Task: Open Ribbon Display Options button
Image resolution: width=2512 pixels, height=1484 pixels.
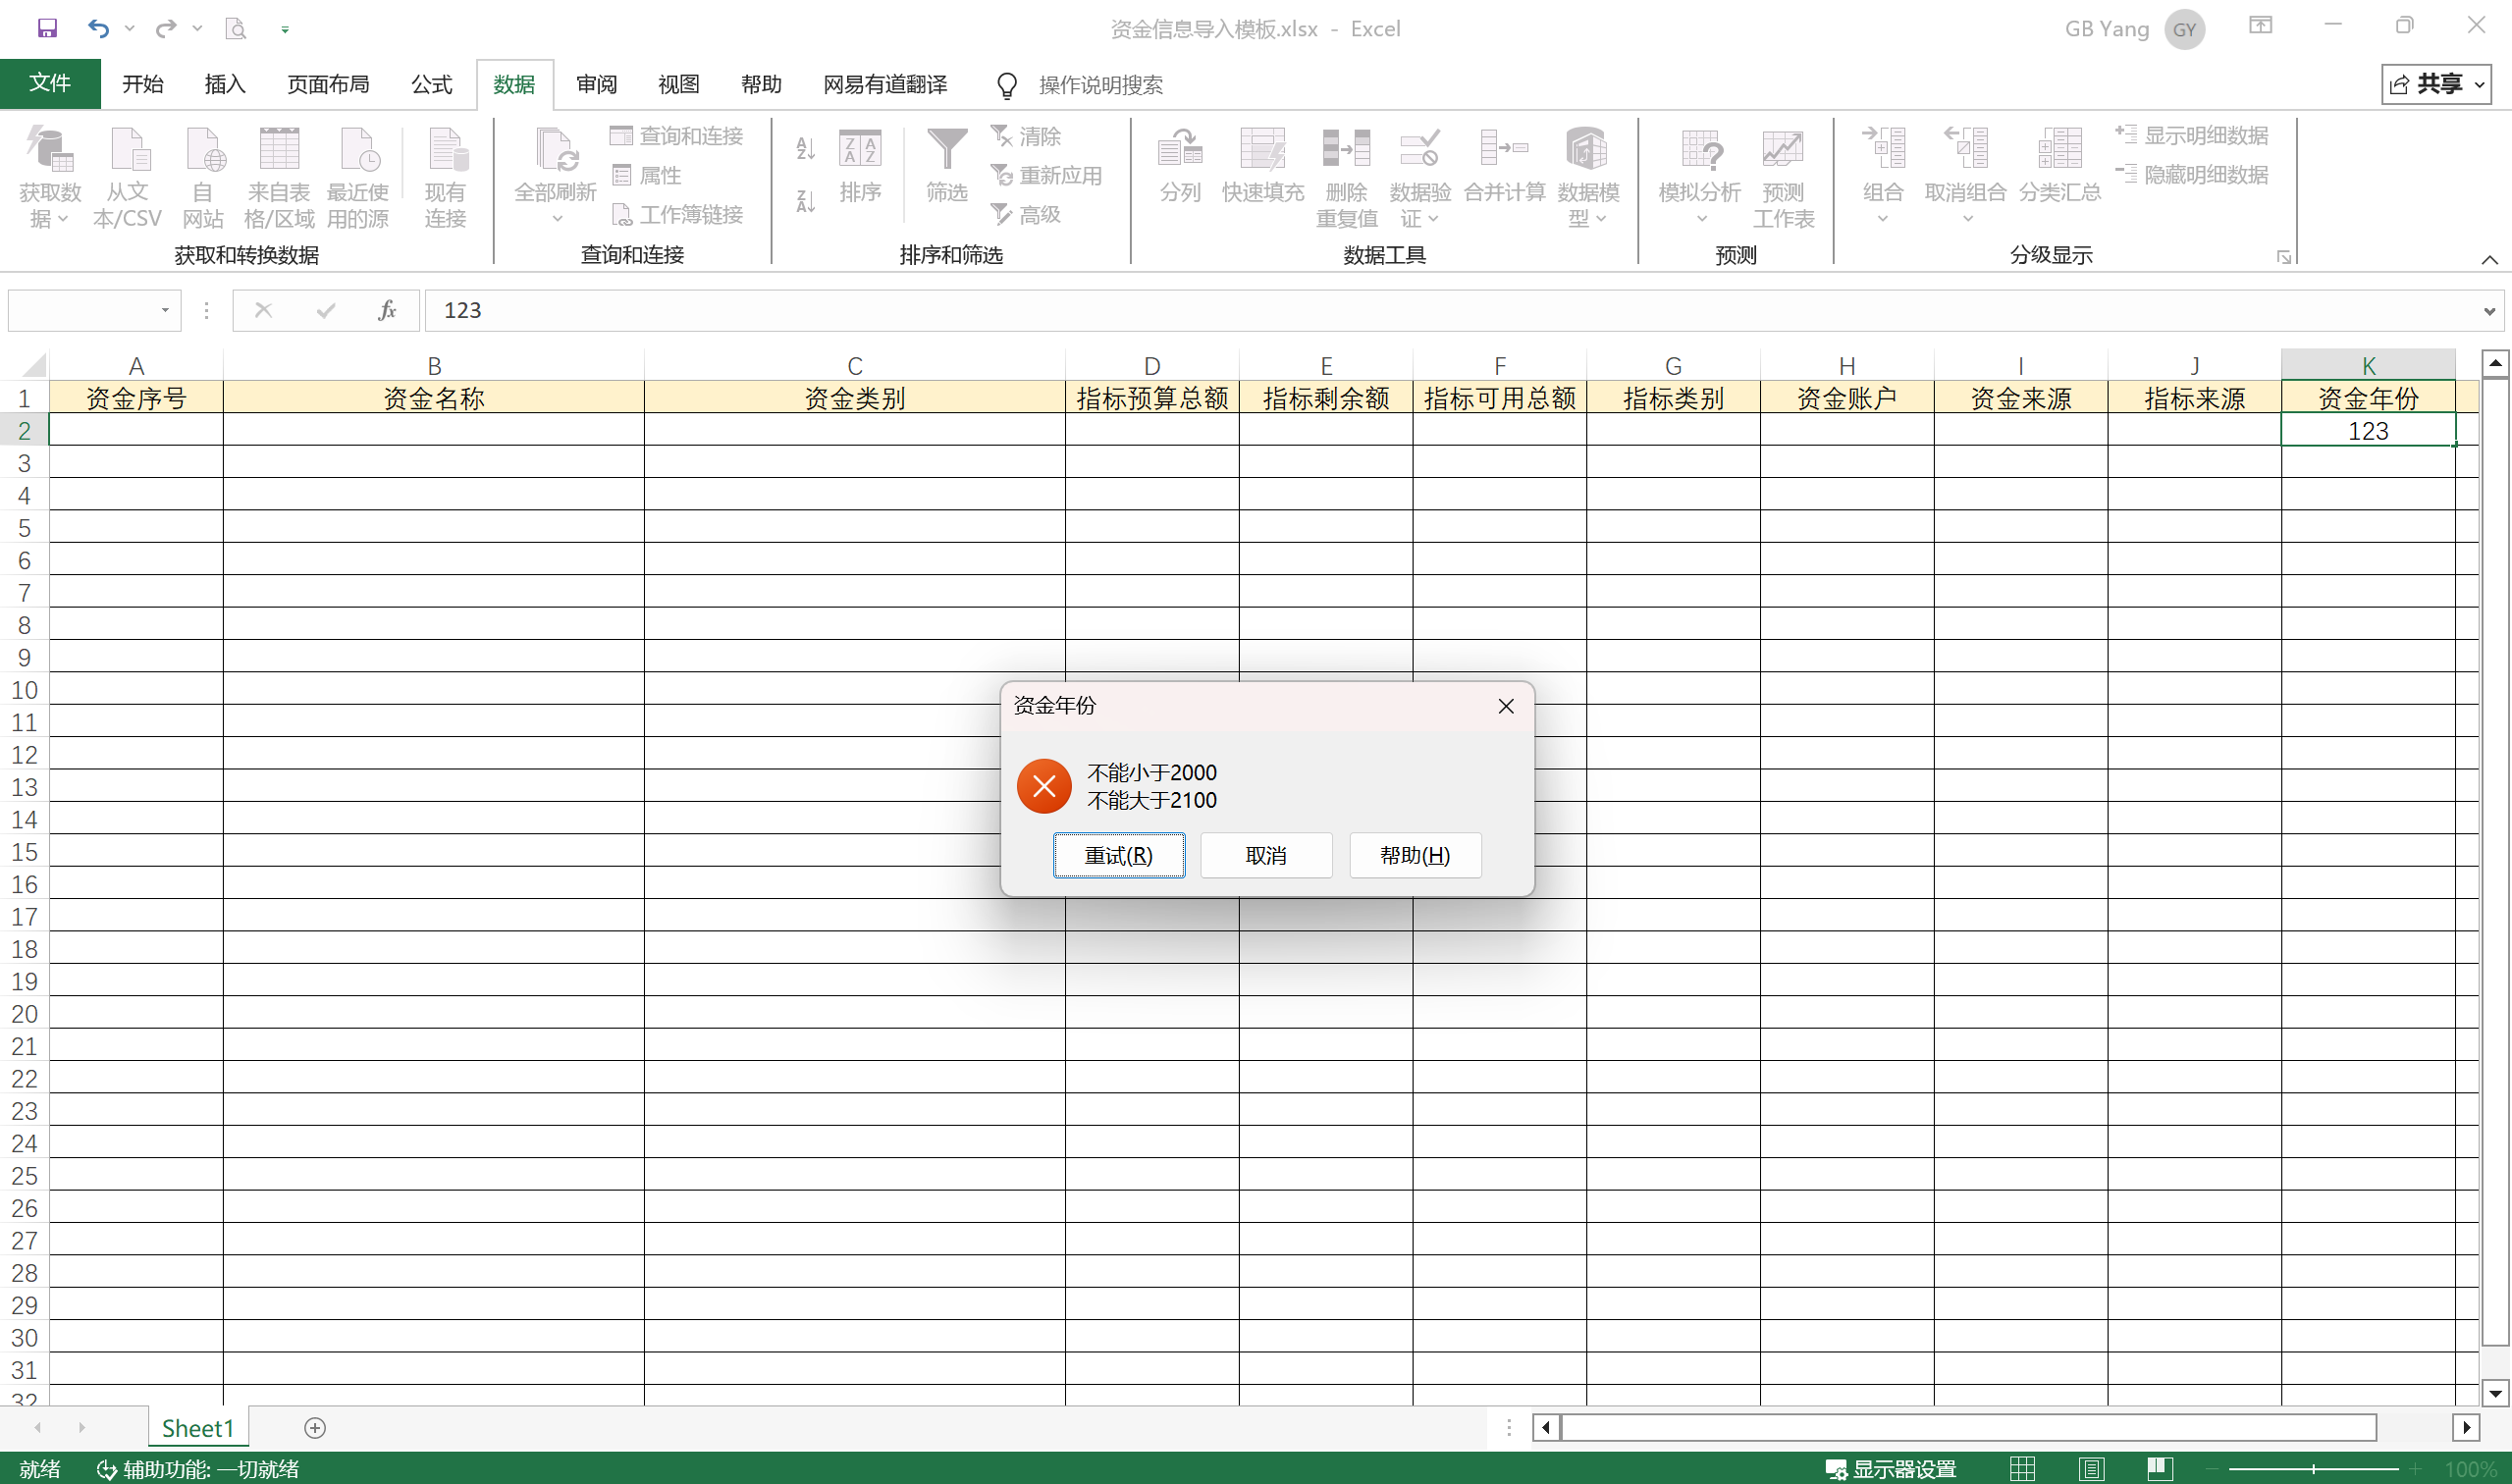Action: [x=2260, y=26]
